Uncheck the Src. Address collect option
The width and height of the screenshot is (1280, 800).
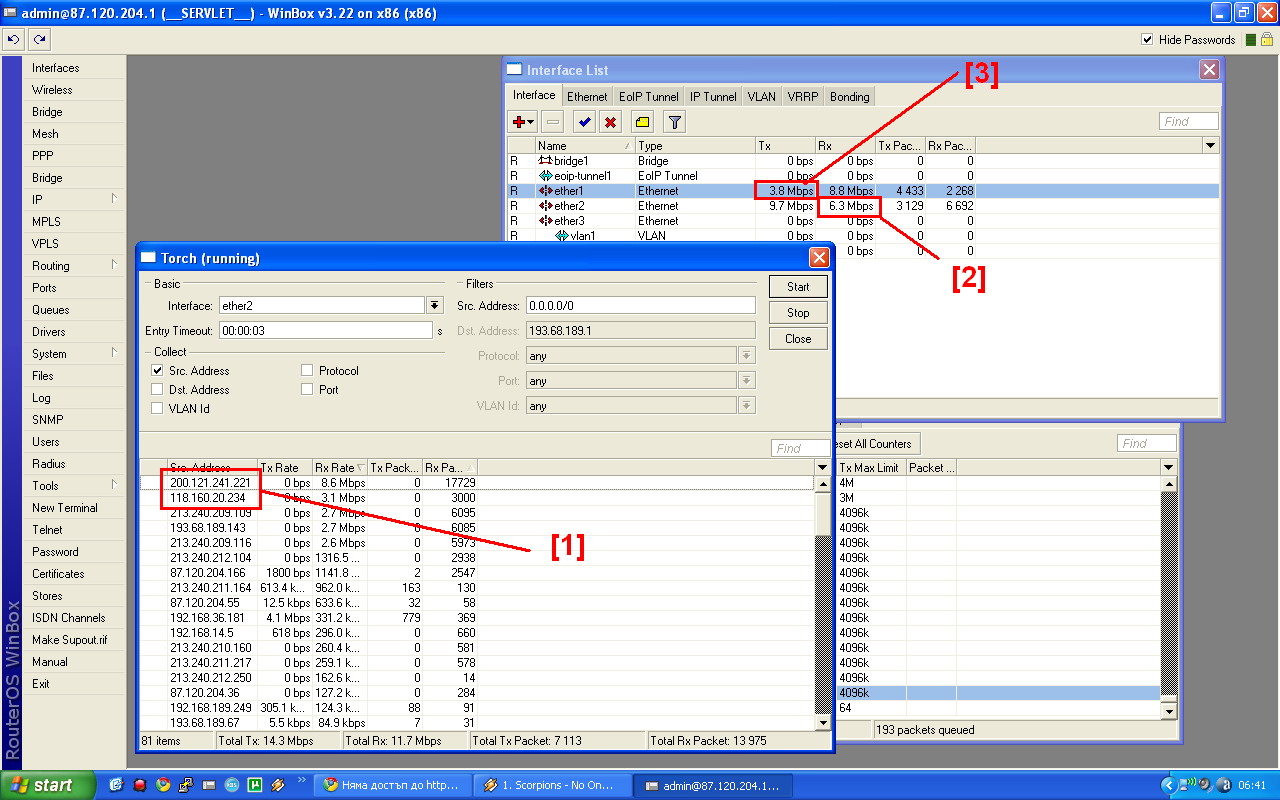(x=157, y=370)
